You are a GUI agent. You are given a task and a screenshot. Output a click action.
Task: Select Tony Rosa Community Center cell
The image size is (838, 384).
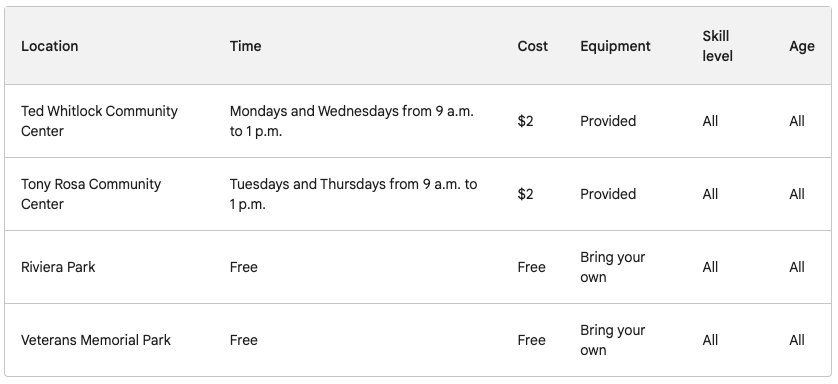click(x=91, y=194)
